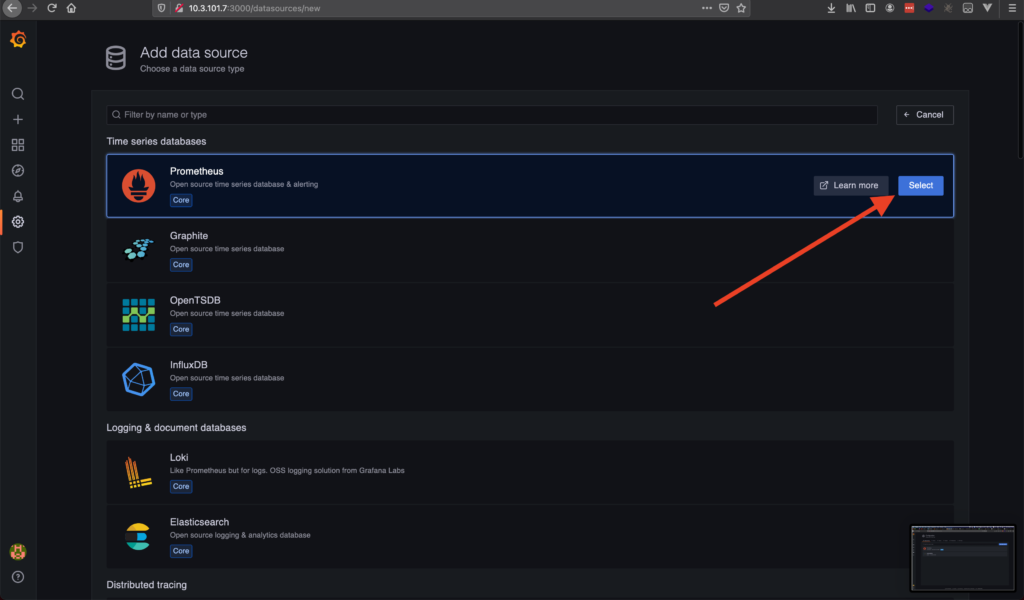Open Dashboards via the four-squares sidebar icon
The width and height of the screenshot is (1024, 600).
(x=18, y=145)
